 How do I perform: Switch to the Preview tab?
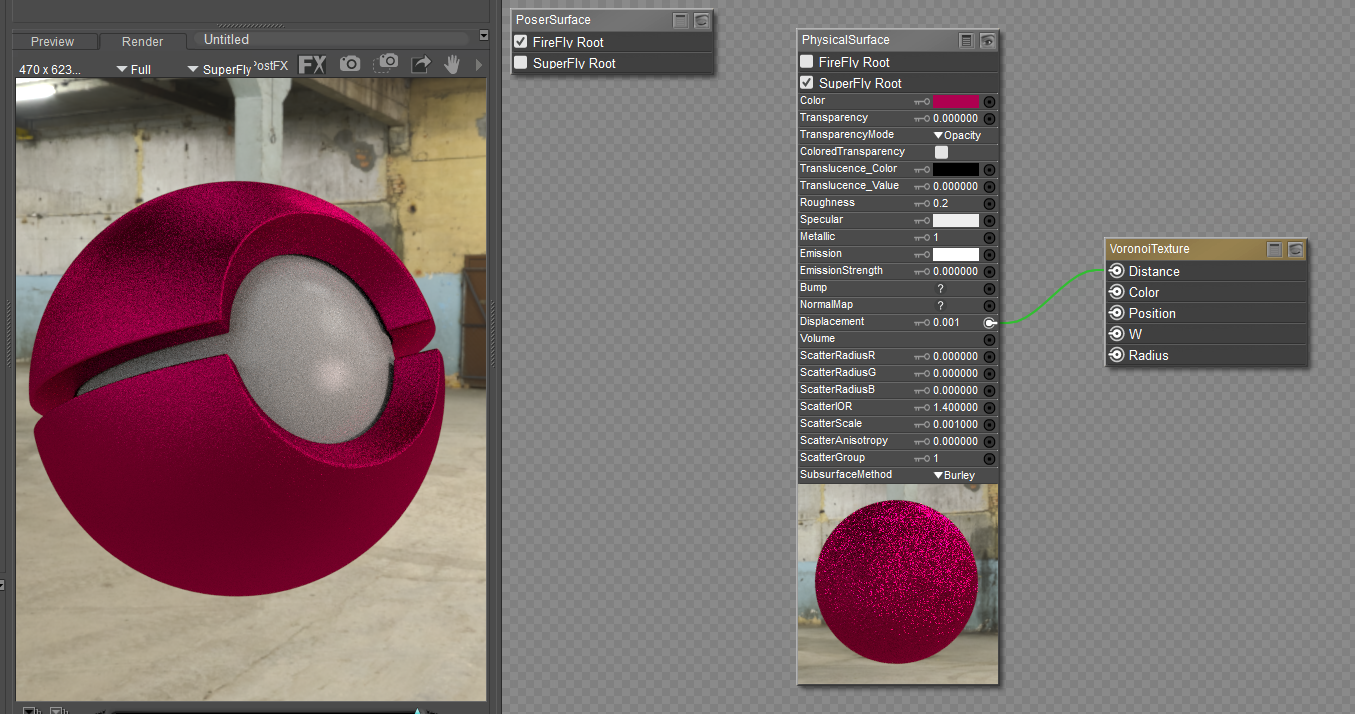52,42
